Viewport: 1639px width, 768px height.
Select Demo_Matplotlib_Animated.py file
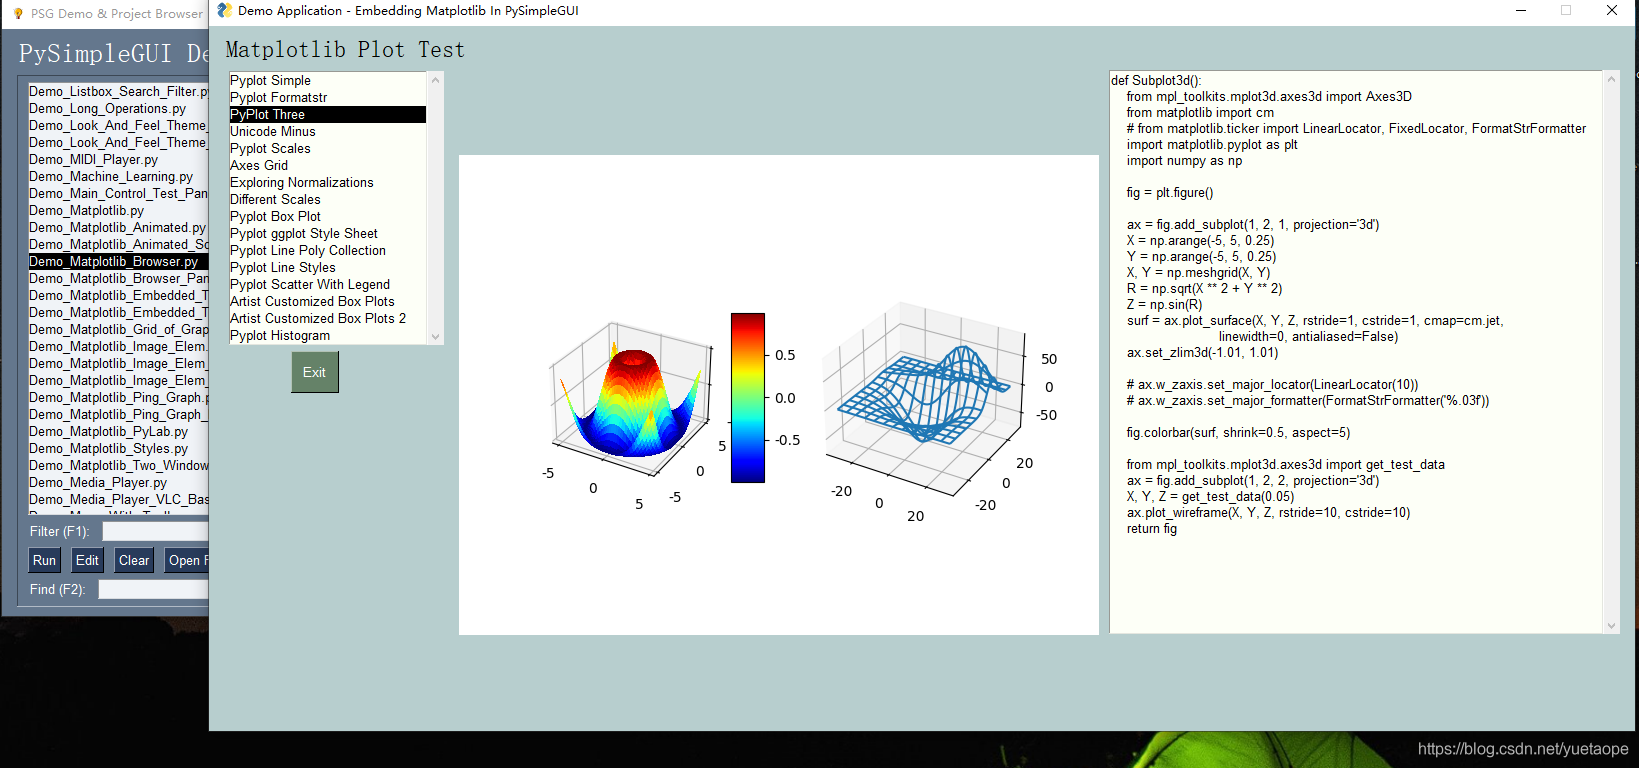[x=119, y=227]
